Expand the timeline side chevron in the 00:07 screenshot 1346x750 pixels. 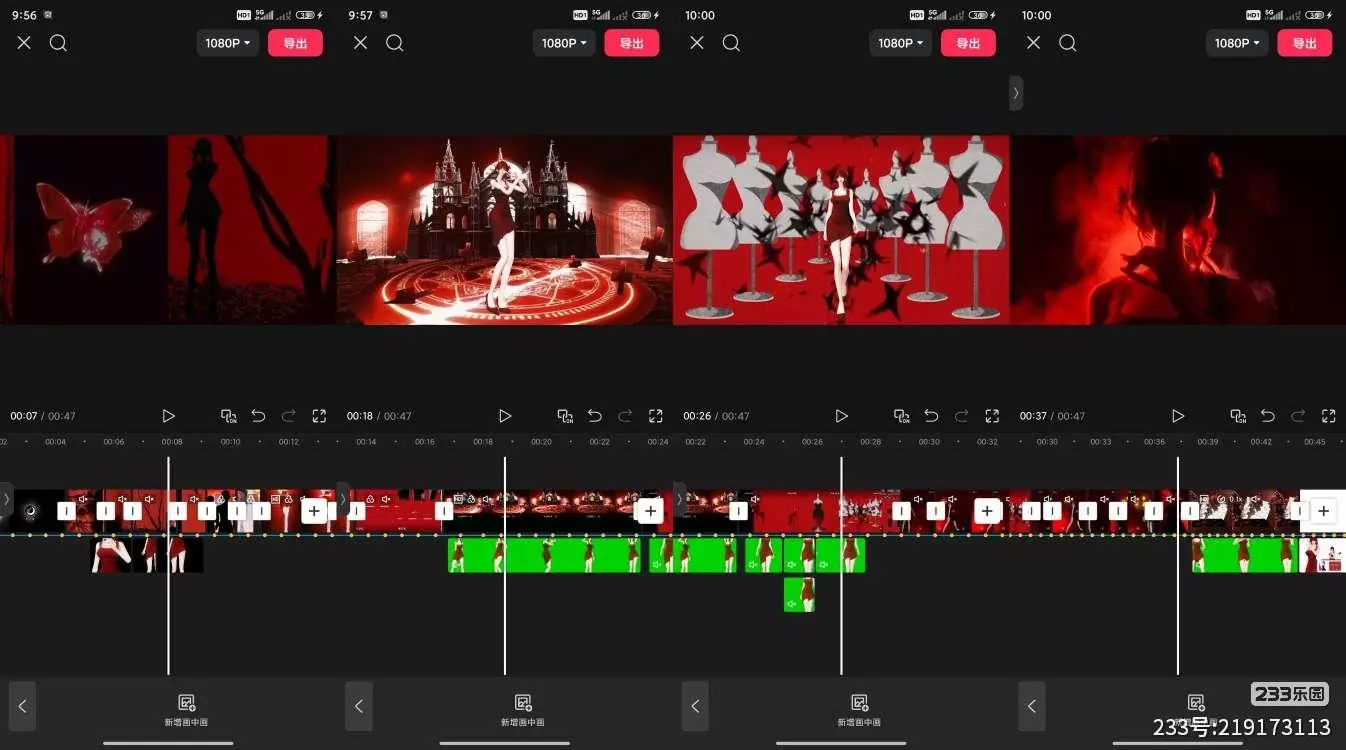[x=6, y=498]
